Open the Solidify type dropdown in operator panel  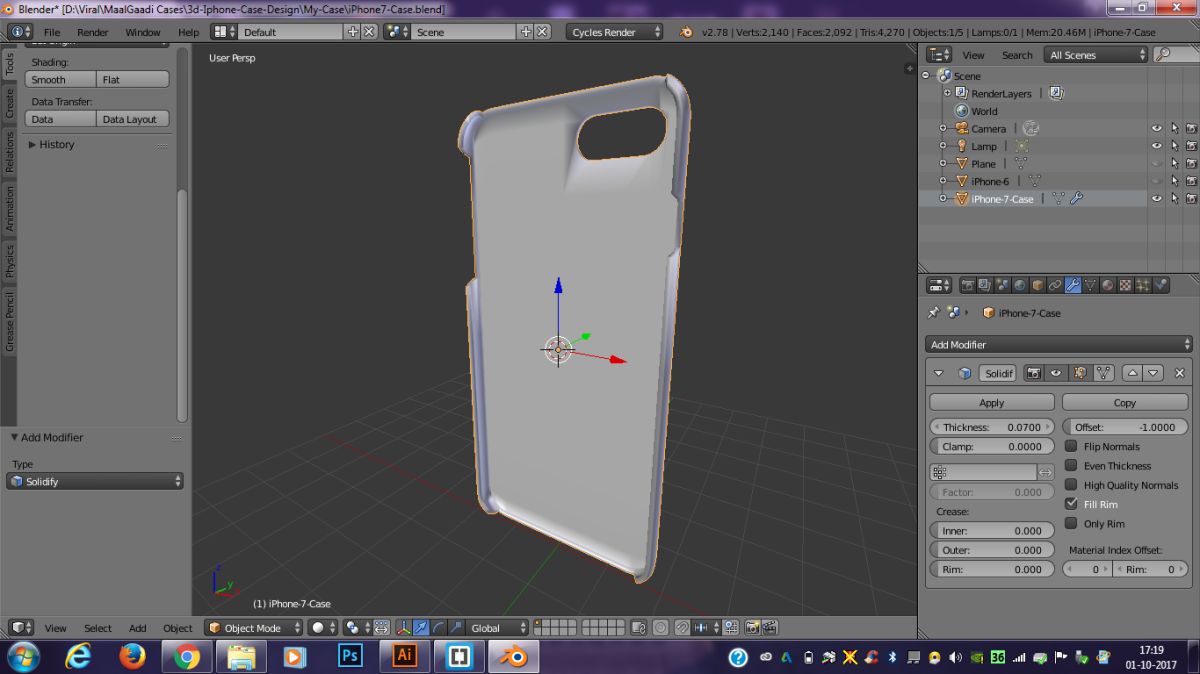click(x=95, y=481)
